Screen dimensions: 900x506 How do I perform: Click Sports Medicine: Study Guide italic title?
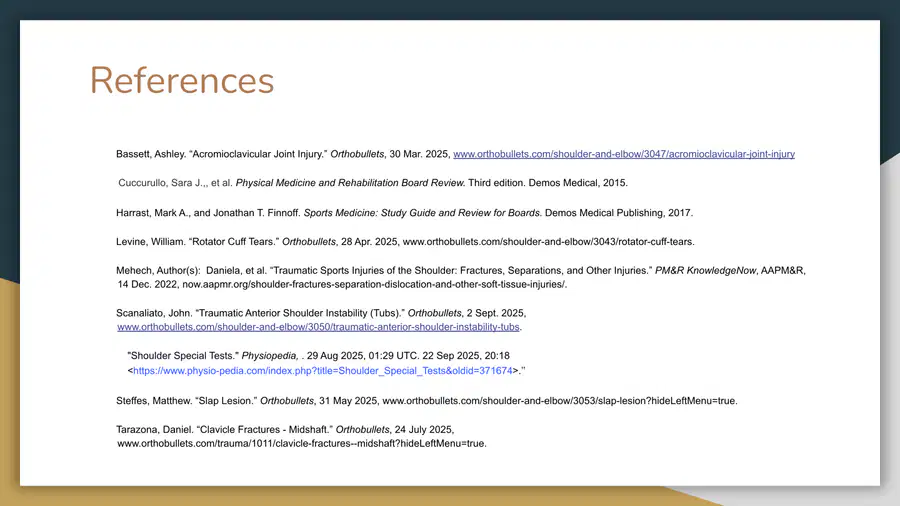pos(422,212)
